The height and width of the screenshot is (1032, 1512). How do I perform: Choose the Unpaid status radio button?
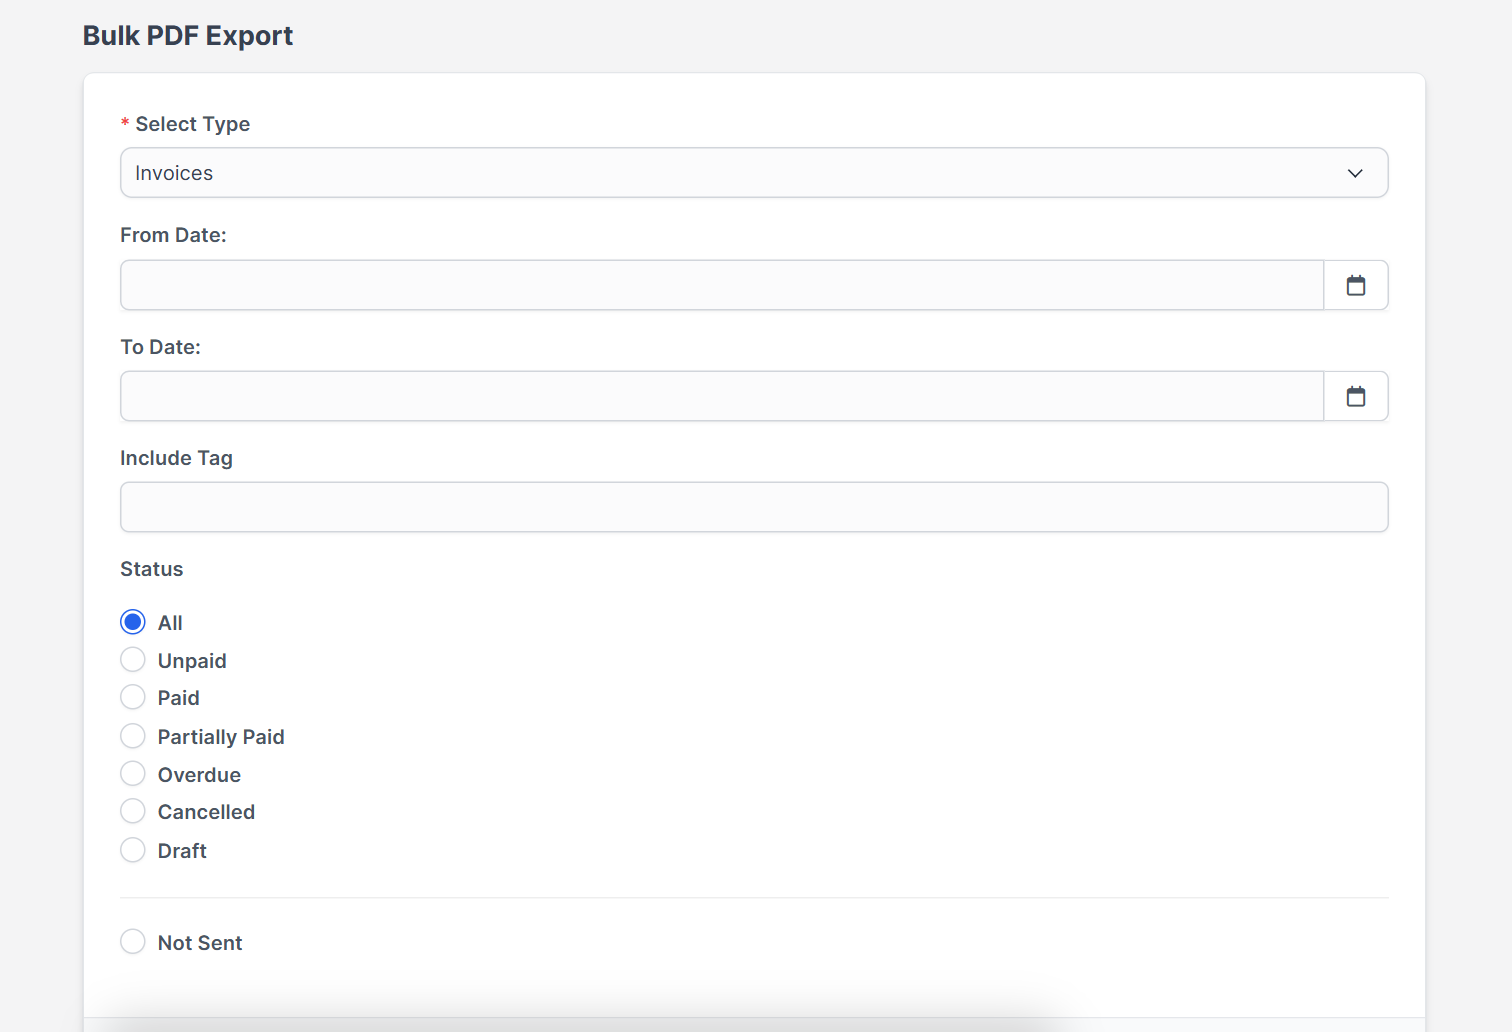tap(133, 660)
